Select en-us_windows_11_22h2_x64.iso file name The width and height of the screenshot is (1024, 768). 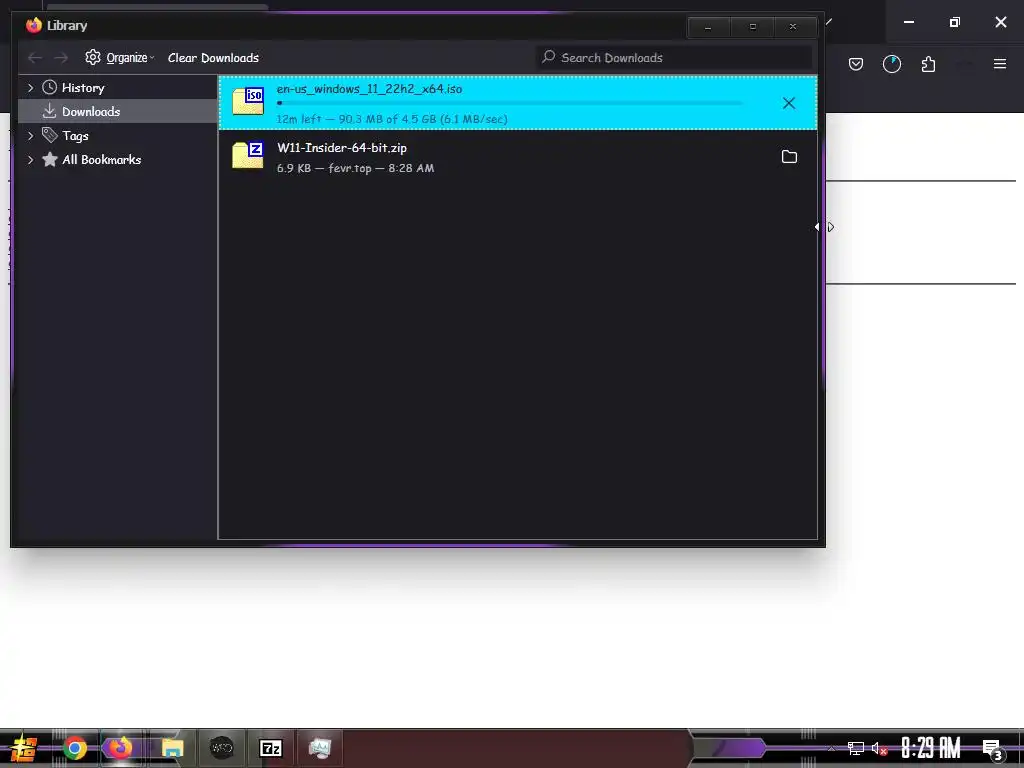[369, 89]
